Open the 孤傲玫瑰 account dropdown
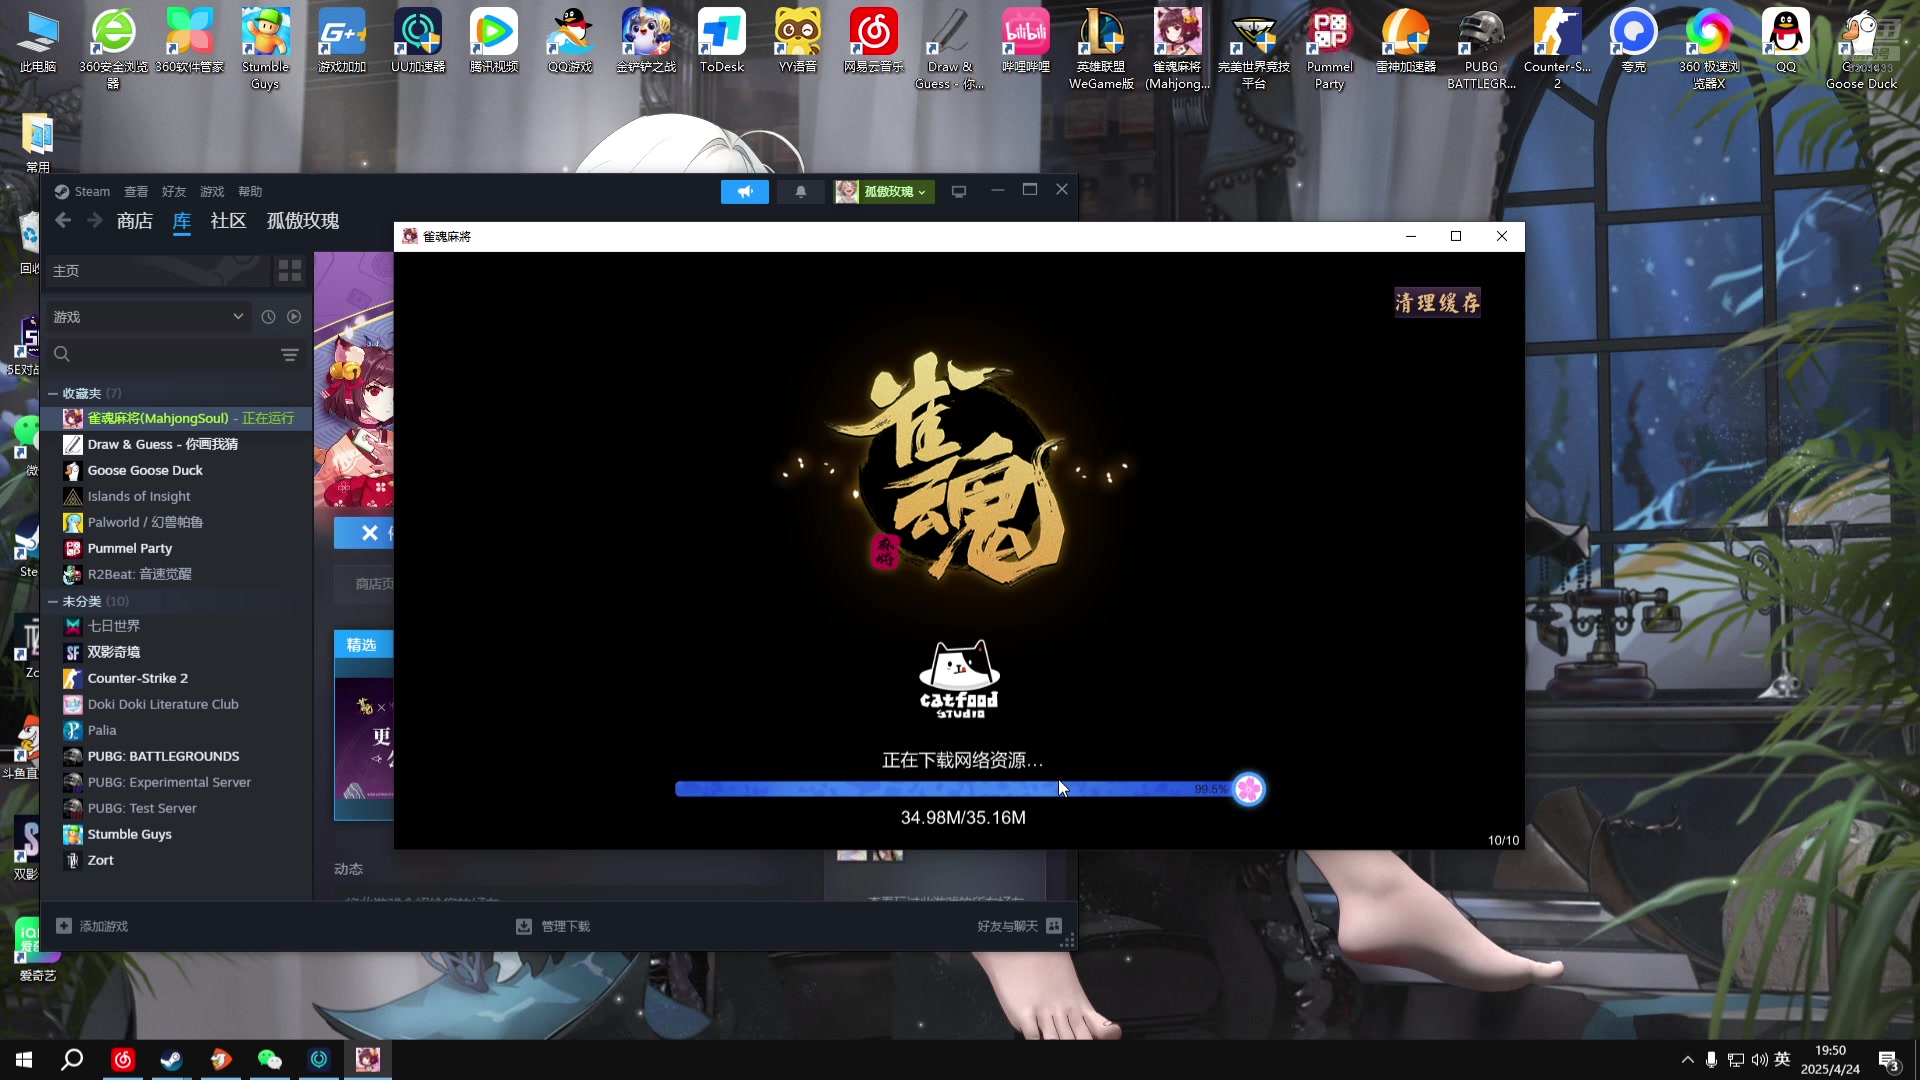The width and height of the screenshot is (1920, 1080). (x=885, y=192)
